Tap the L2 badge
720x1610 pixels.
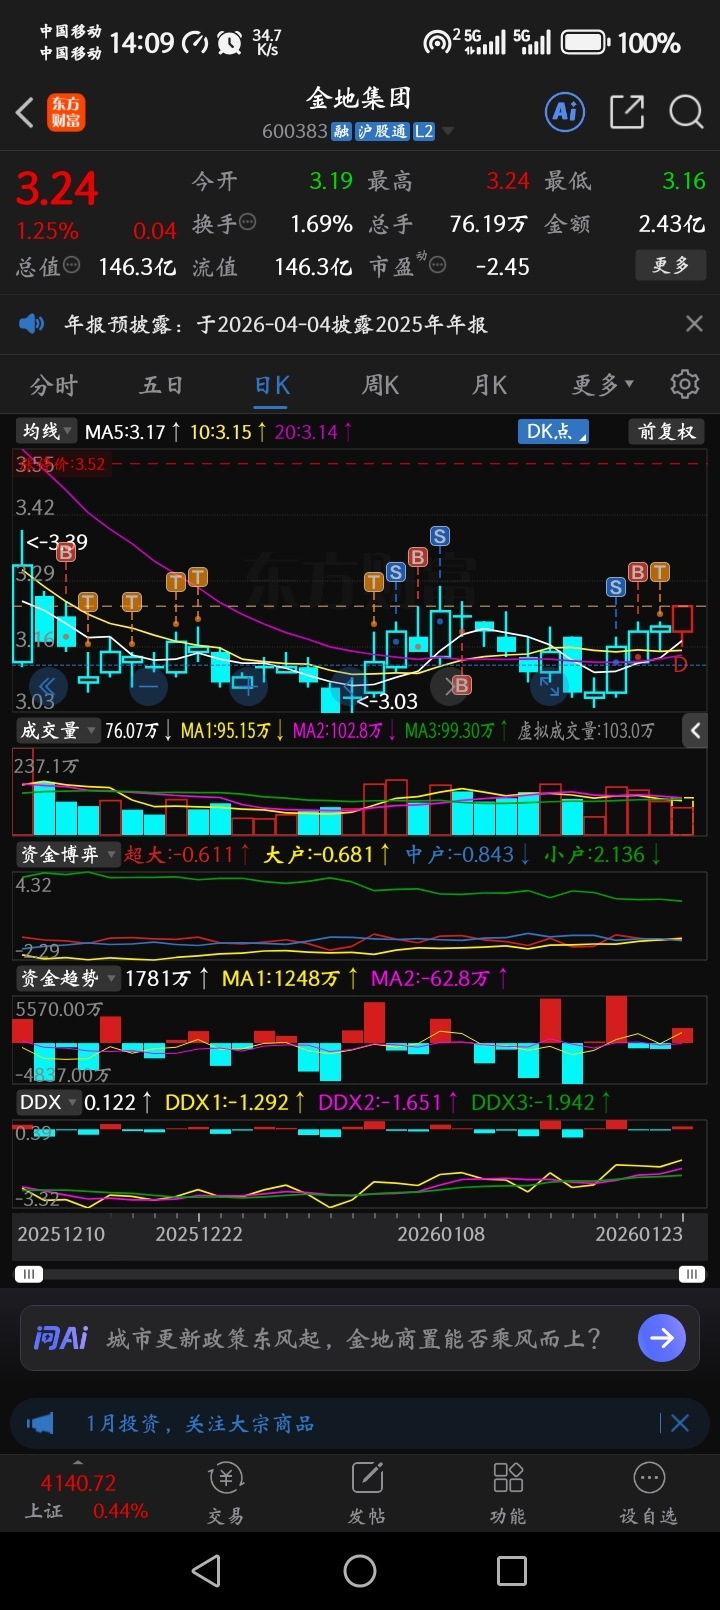[x=424, y=131]
